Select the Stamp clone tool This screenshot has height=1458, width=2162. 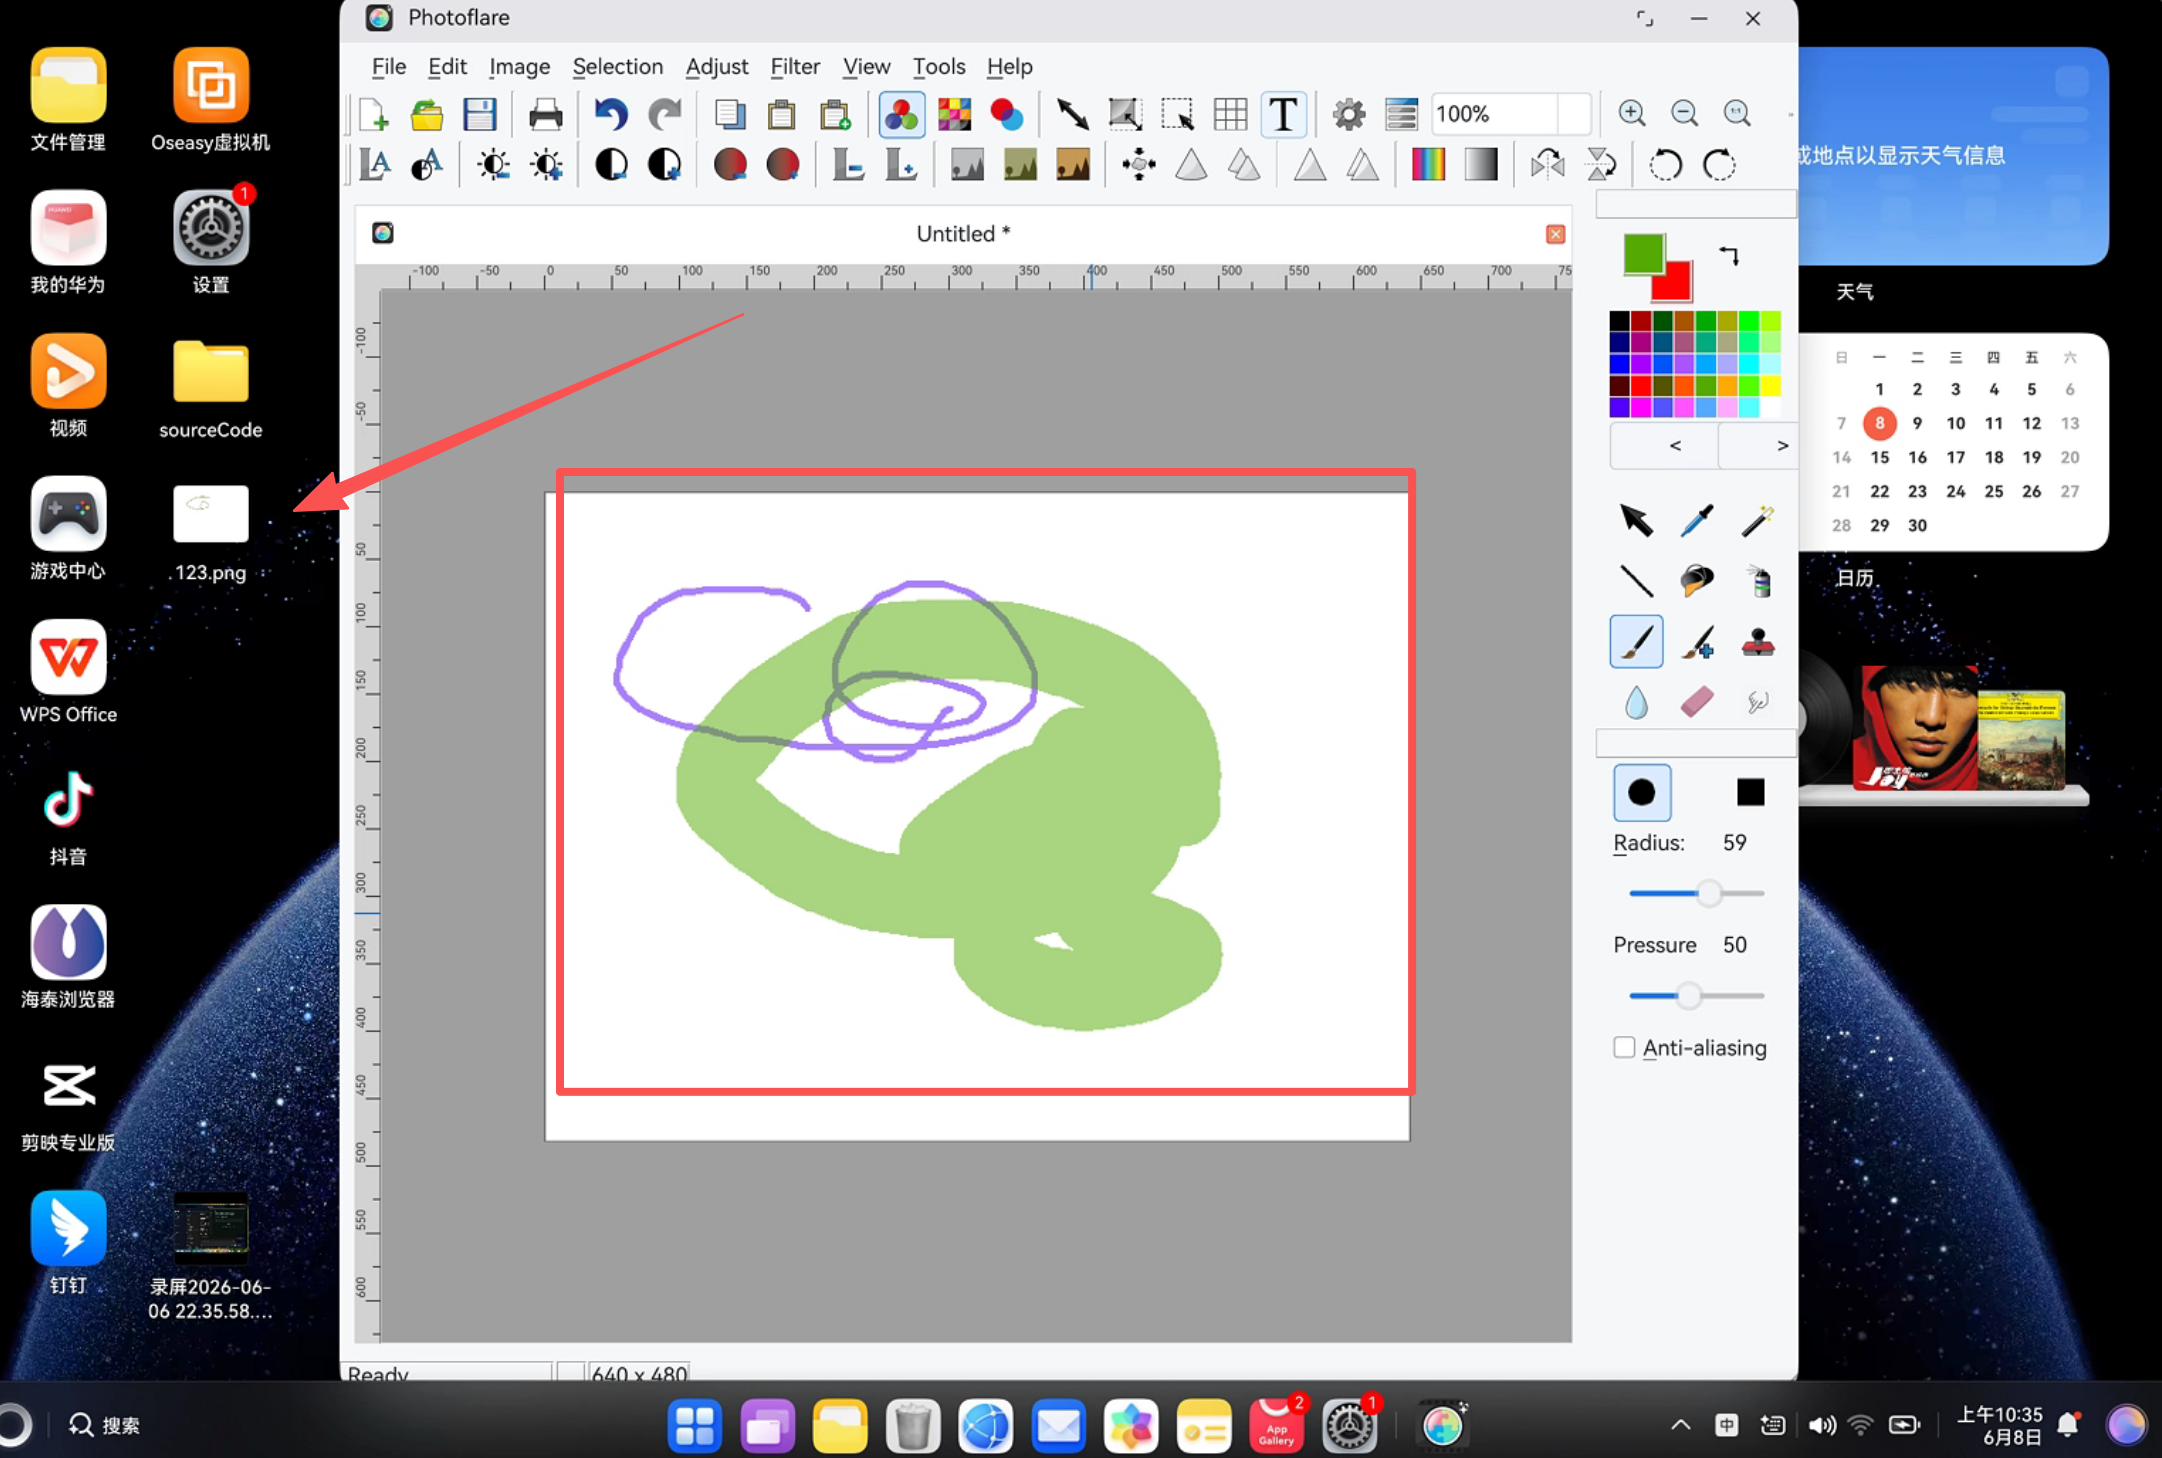point(1757,642)
